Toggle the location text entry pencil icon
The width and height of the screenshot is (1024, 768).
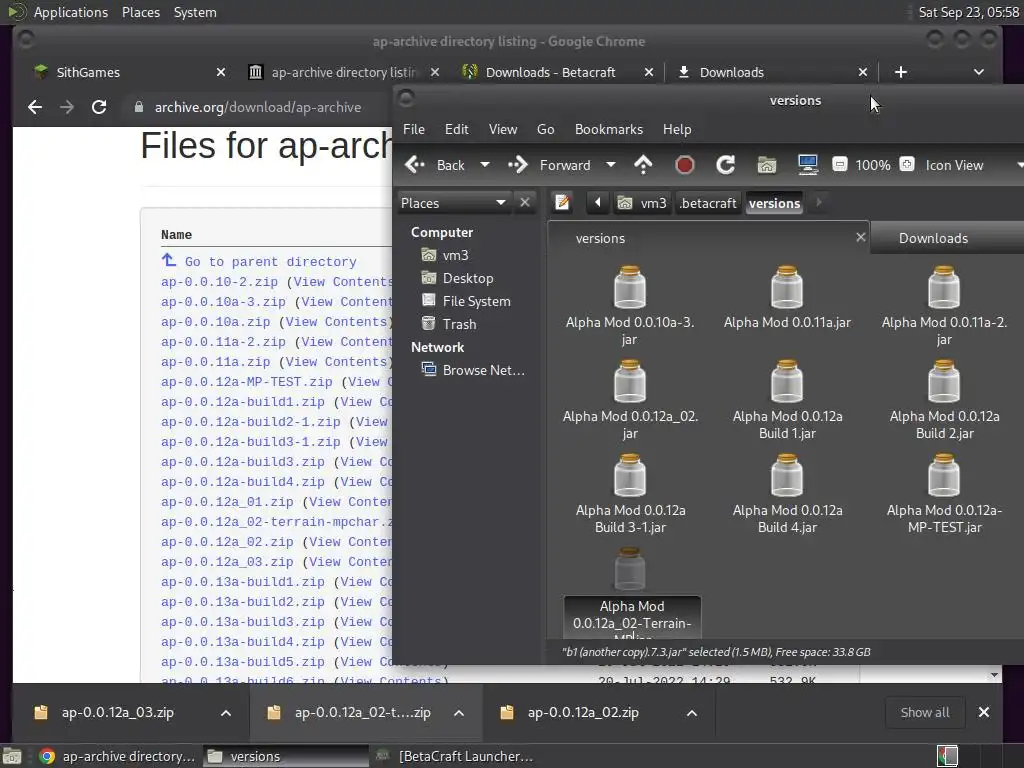pyautogui.click(x=562, y=203)
